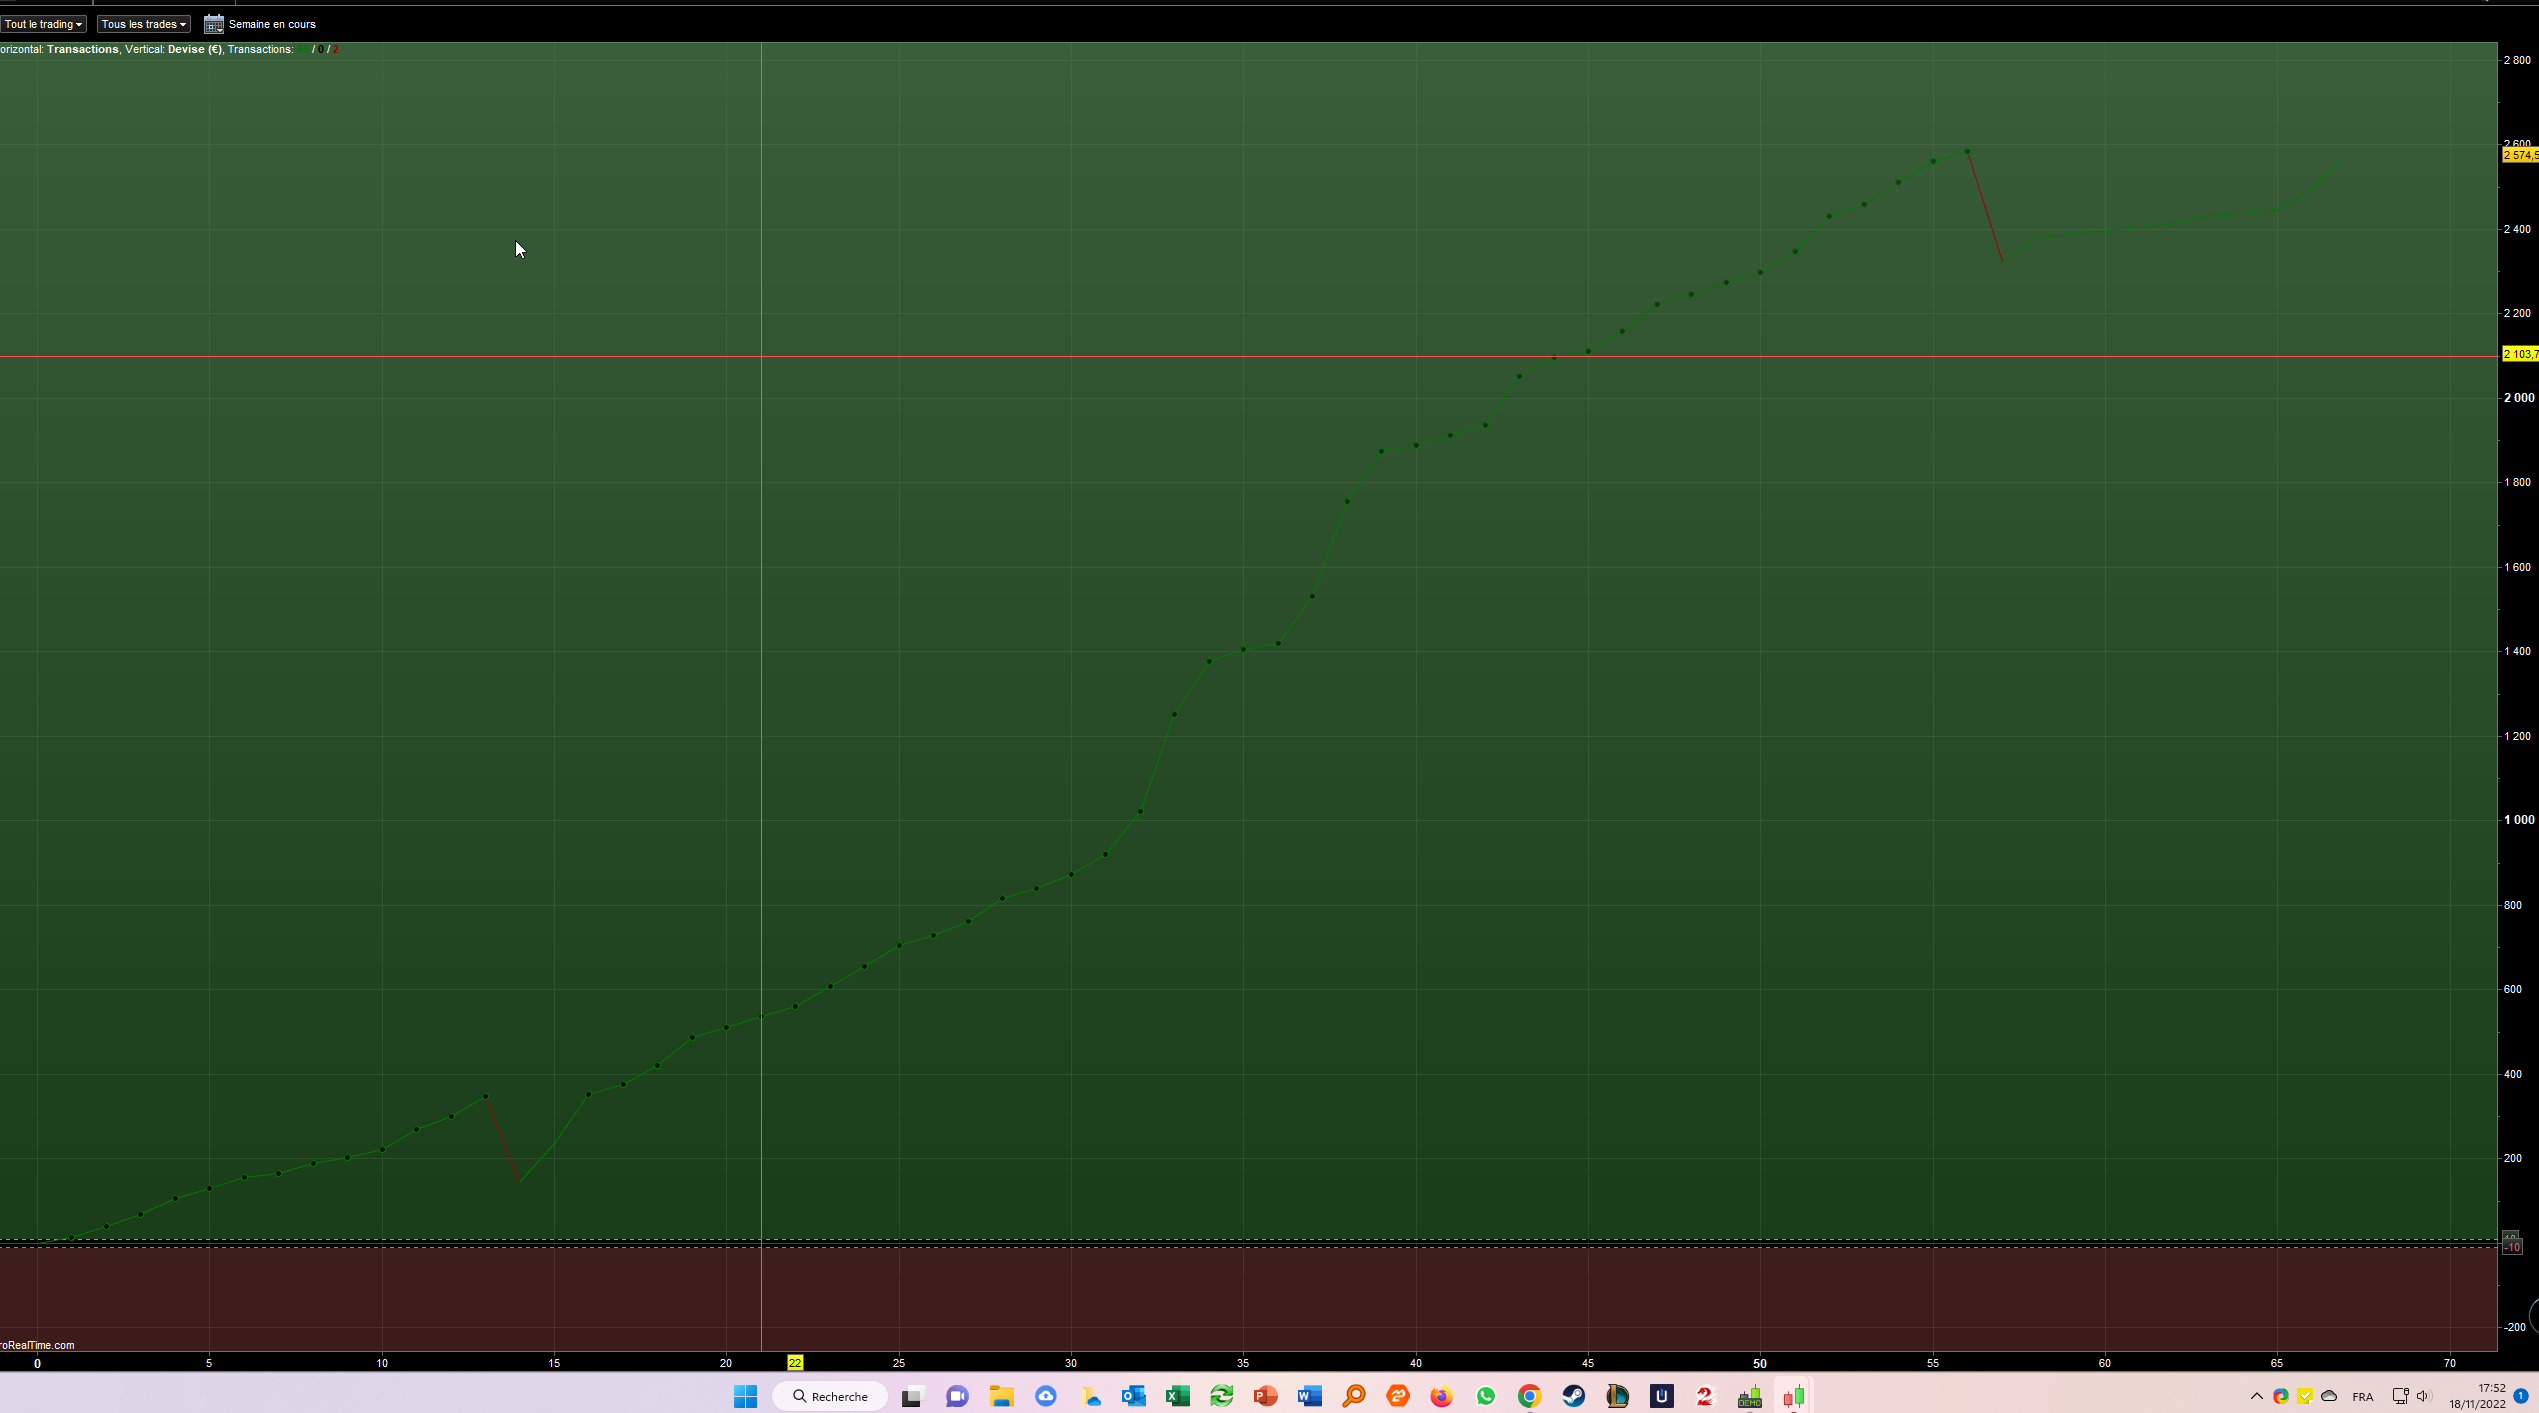2539x1413 pixels.
Task: Expand the 'Tous les trades' dropdown
Action: pos(143,24)
